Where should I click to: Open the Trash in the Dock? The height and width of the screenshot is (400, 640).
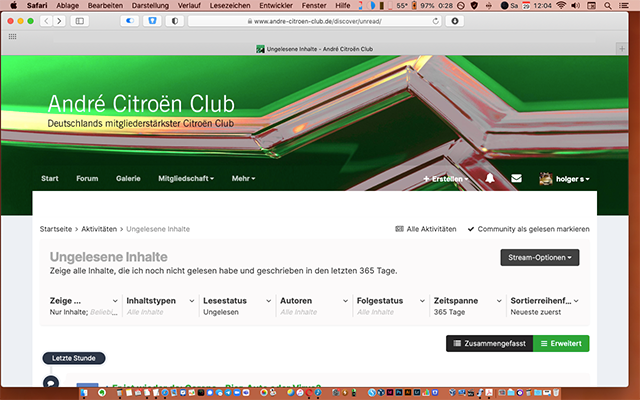point(556,393)
